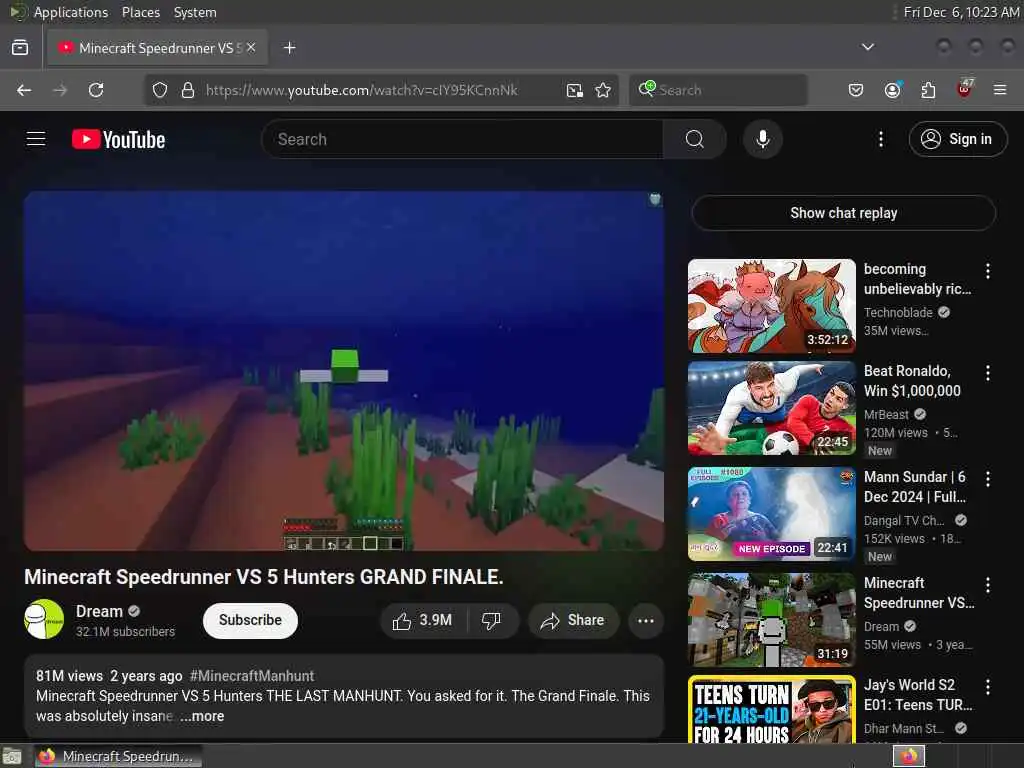Click Dream channel avatar
This screenshot has height=768, width=1024.
[x=44, y=619]
